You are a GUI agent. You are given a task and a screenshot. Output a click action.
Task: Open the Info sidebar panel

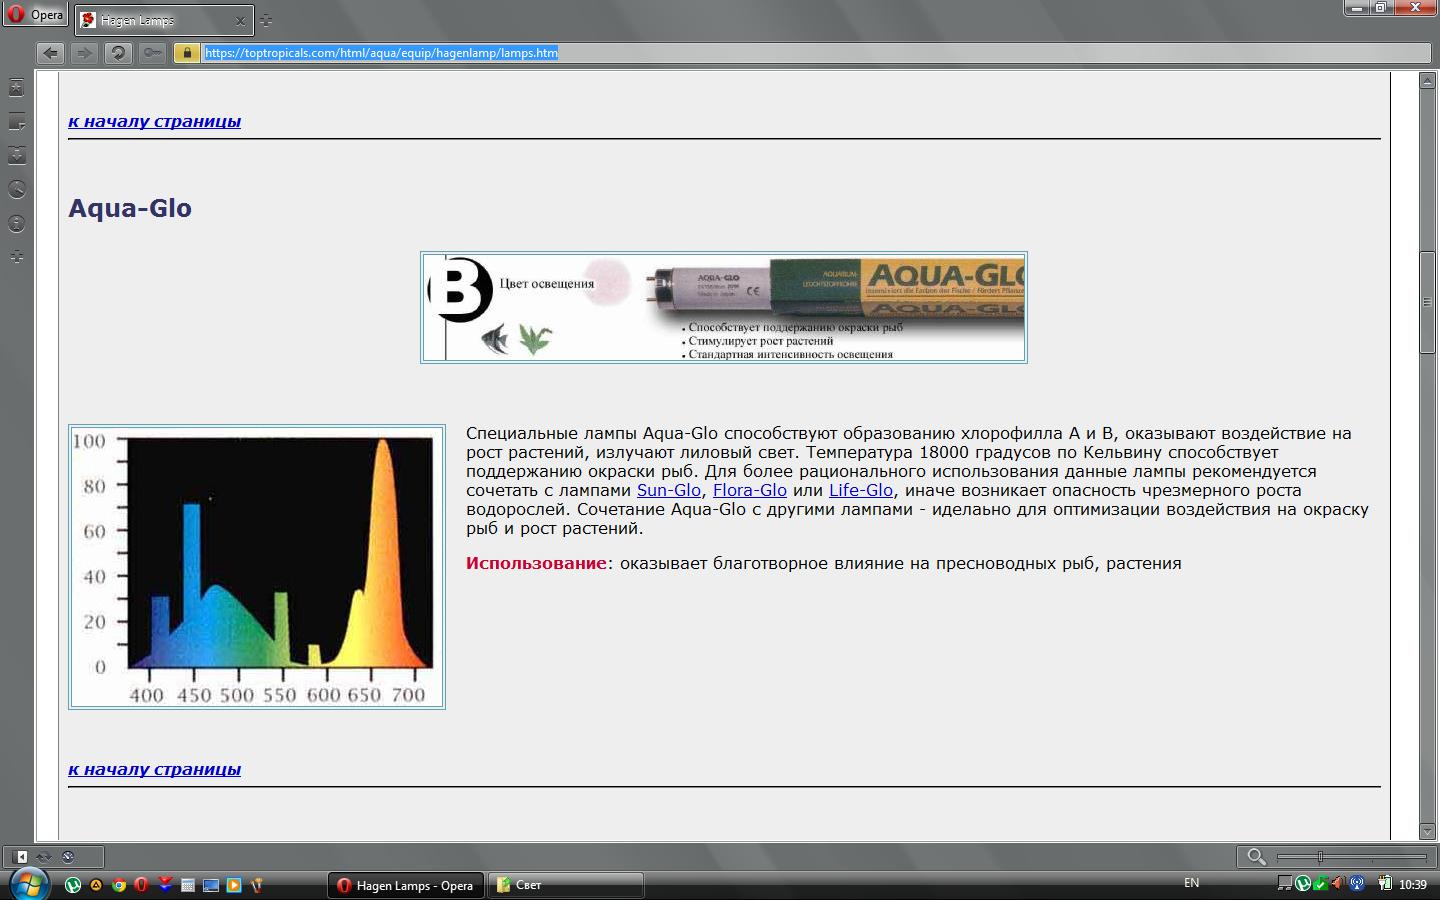point(16,223)
